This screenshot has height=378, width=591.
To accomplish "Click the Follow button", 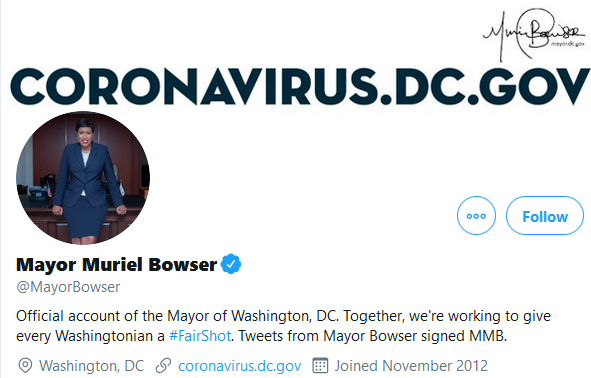I will pyautogui.click(x=545, y=216).
